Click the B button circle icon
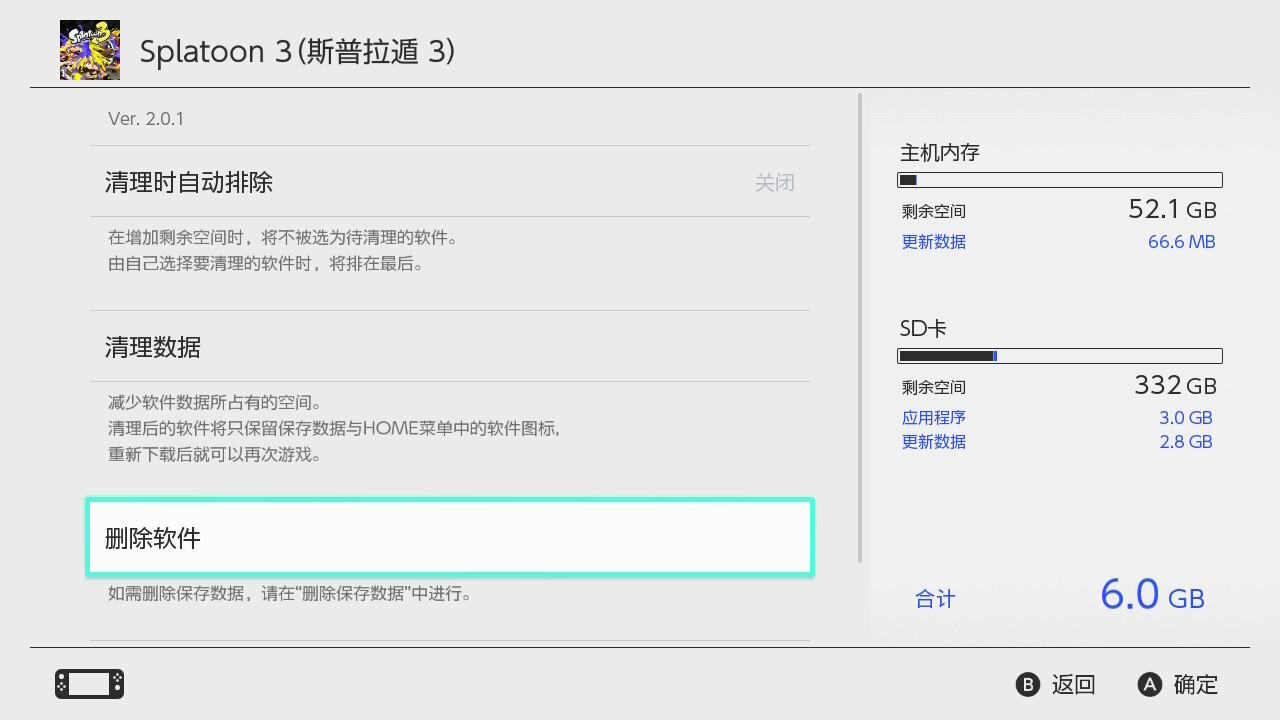This screenshot has width=1280, height=720. point(1028,685)
